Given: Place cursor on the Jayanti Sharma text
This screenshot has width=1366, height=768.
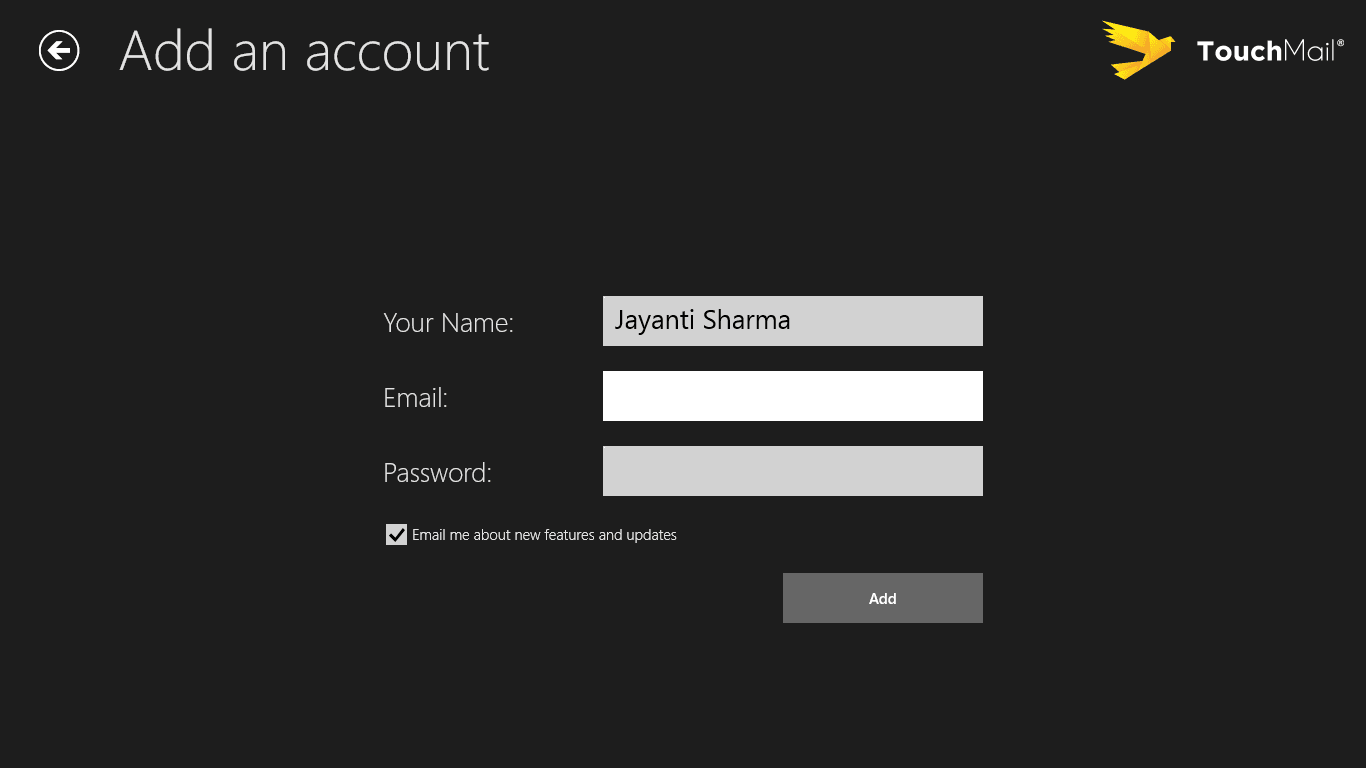Looking at the screenshot, I should 702,321.
